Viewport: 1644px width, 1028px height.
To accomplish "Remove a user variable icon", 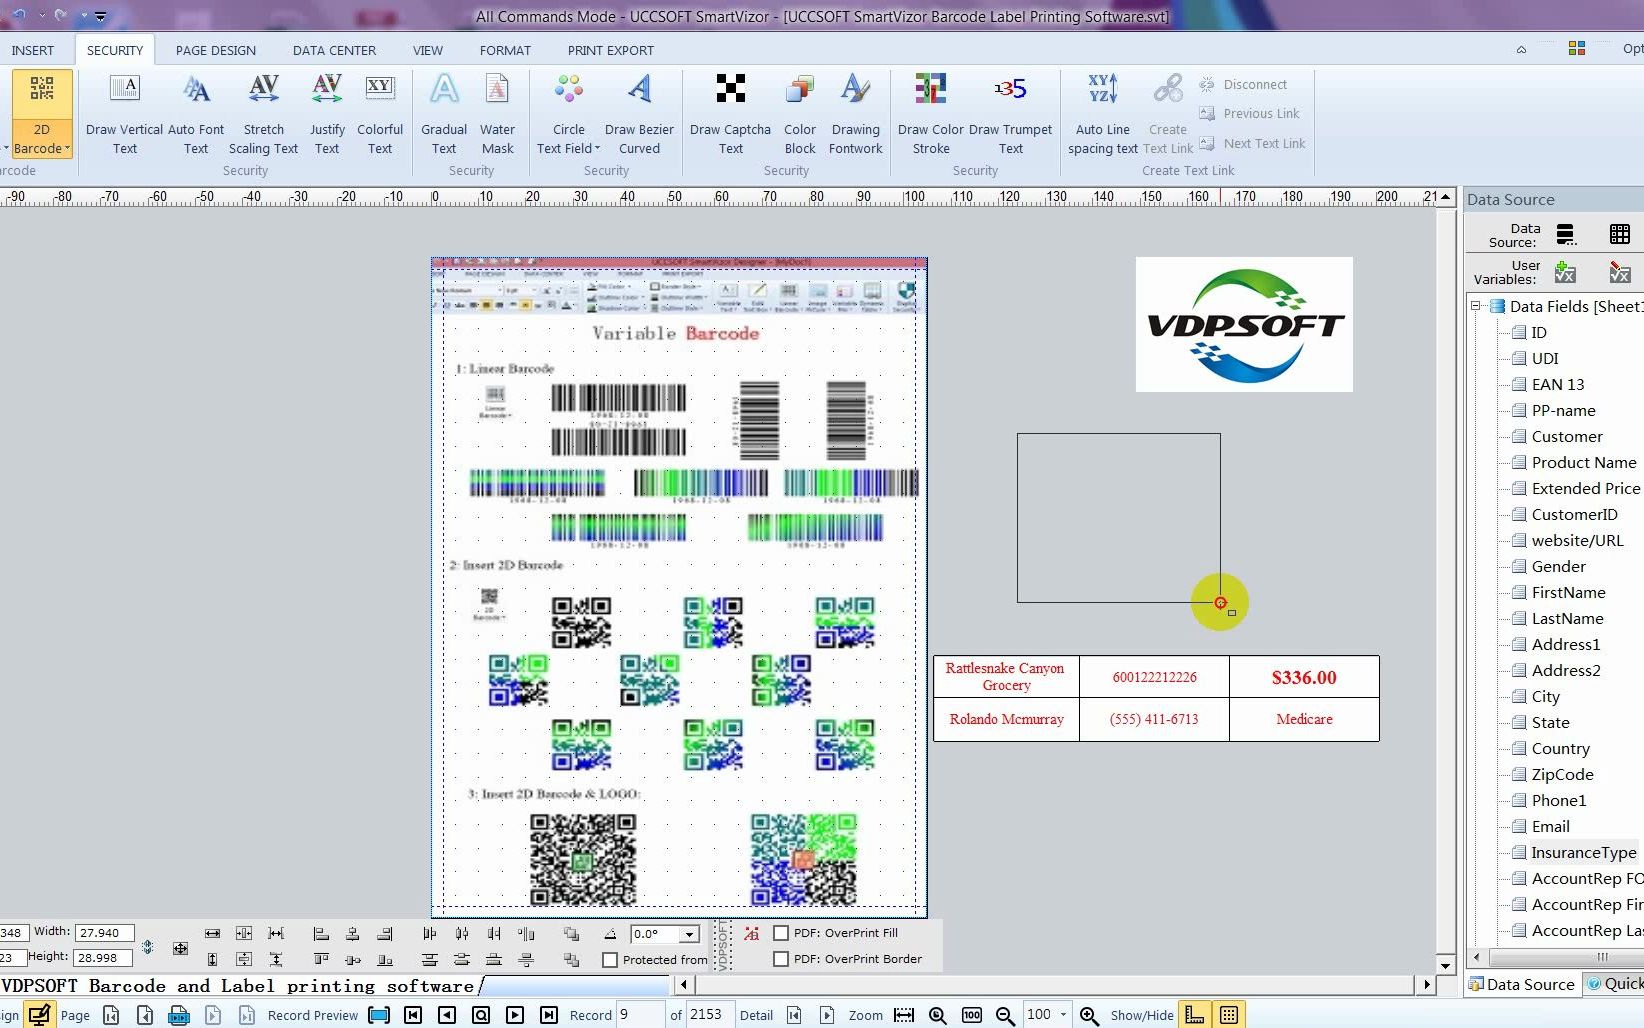I will 1620,272.
